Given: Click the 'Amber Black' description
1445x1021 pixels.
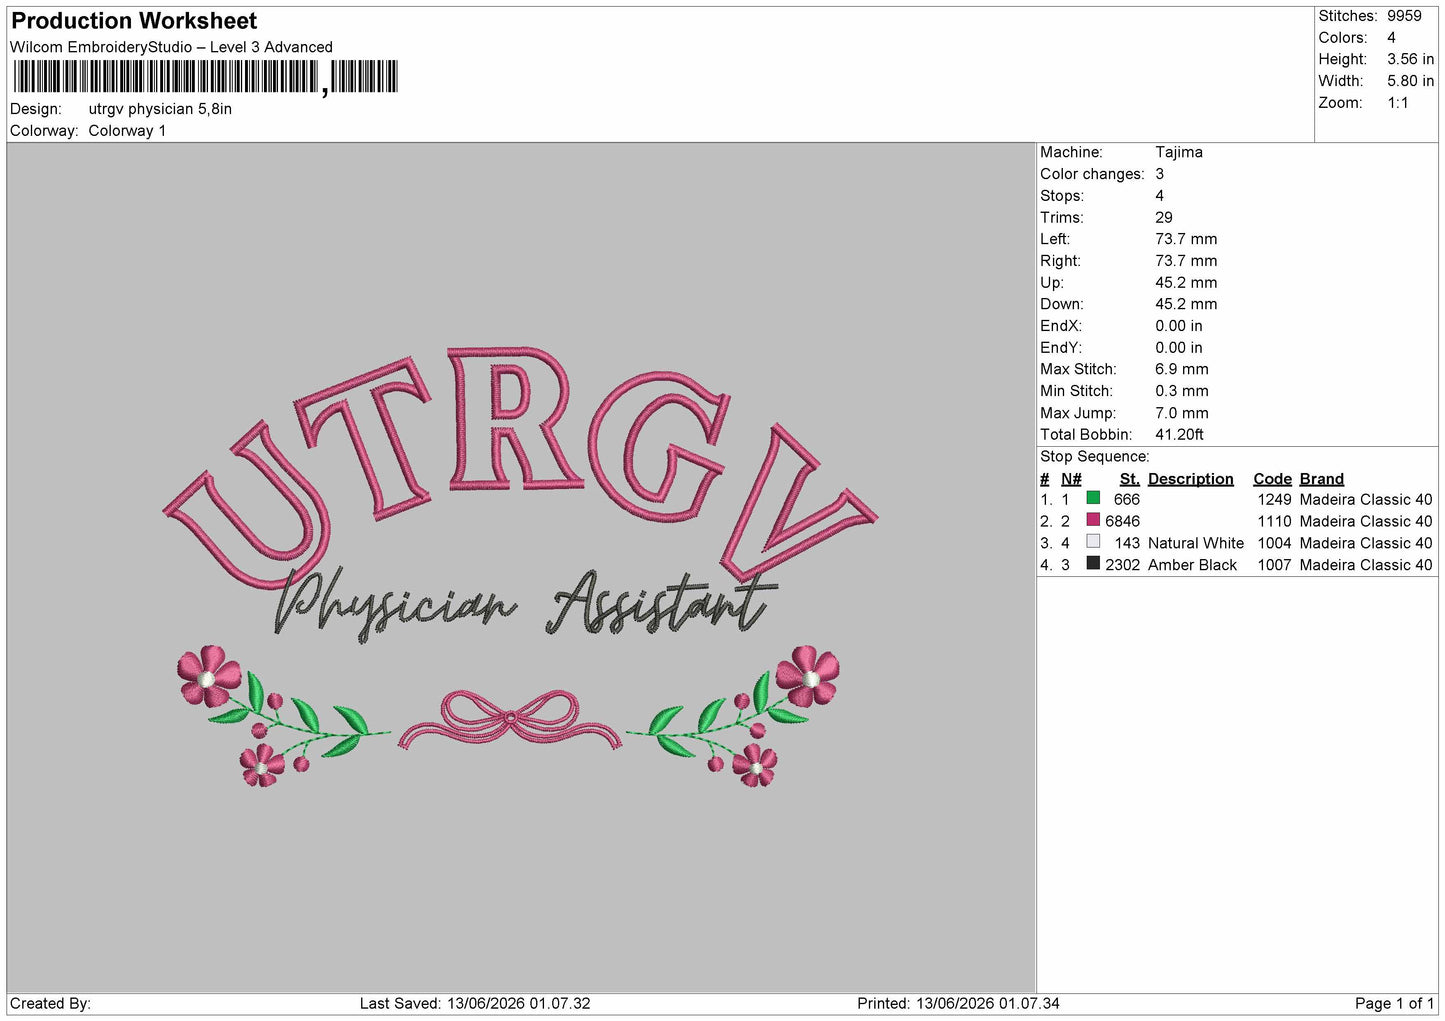Looking at the screenshot, I should (x=1192, y=565).
